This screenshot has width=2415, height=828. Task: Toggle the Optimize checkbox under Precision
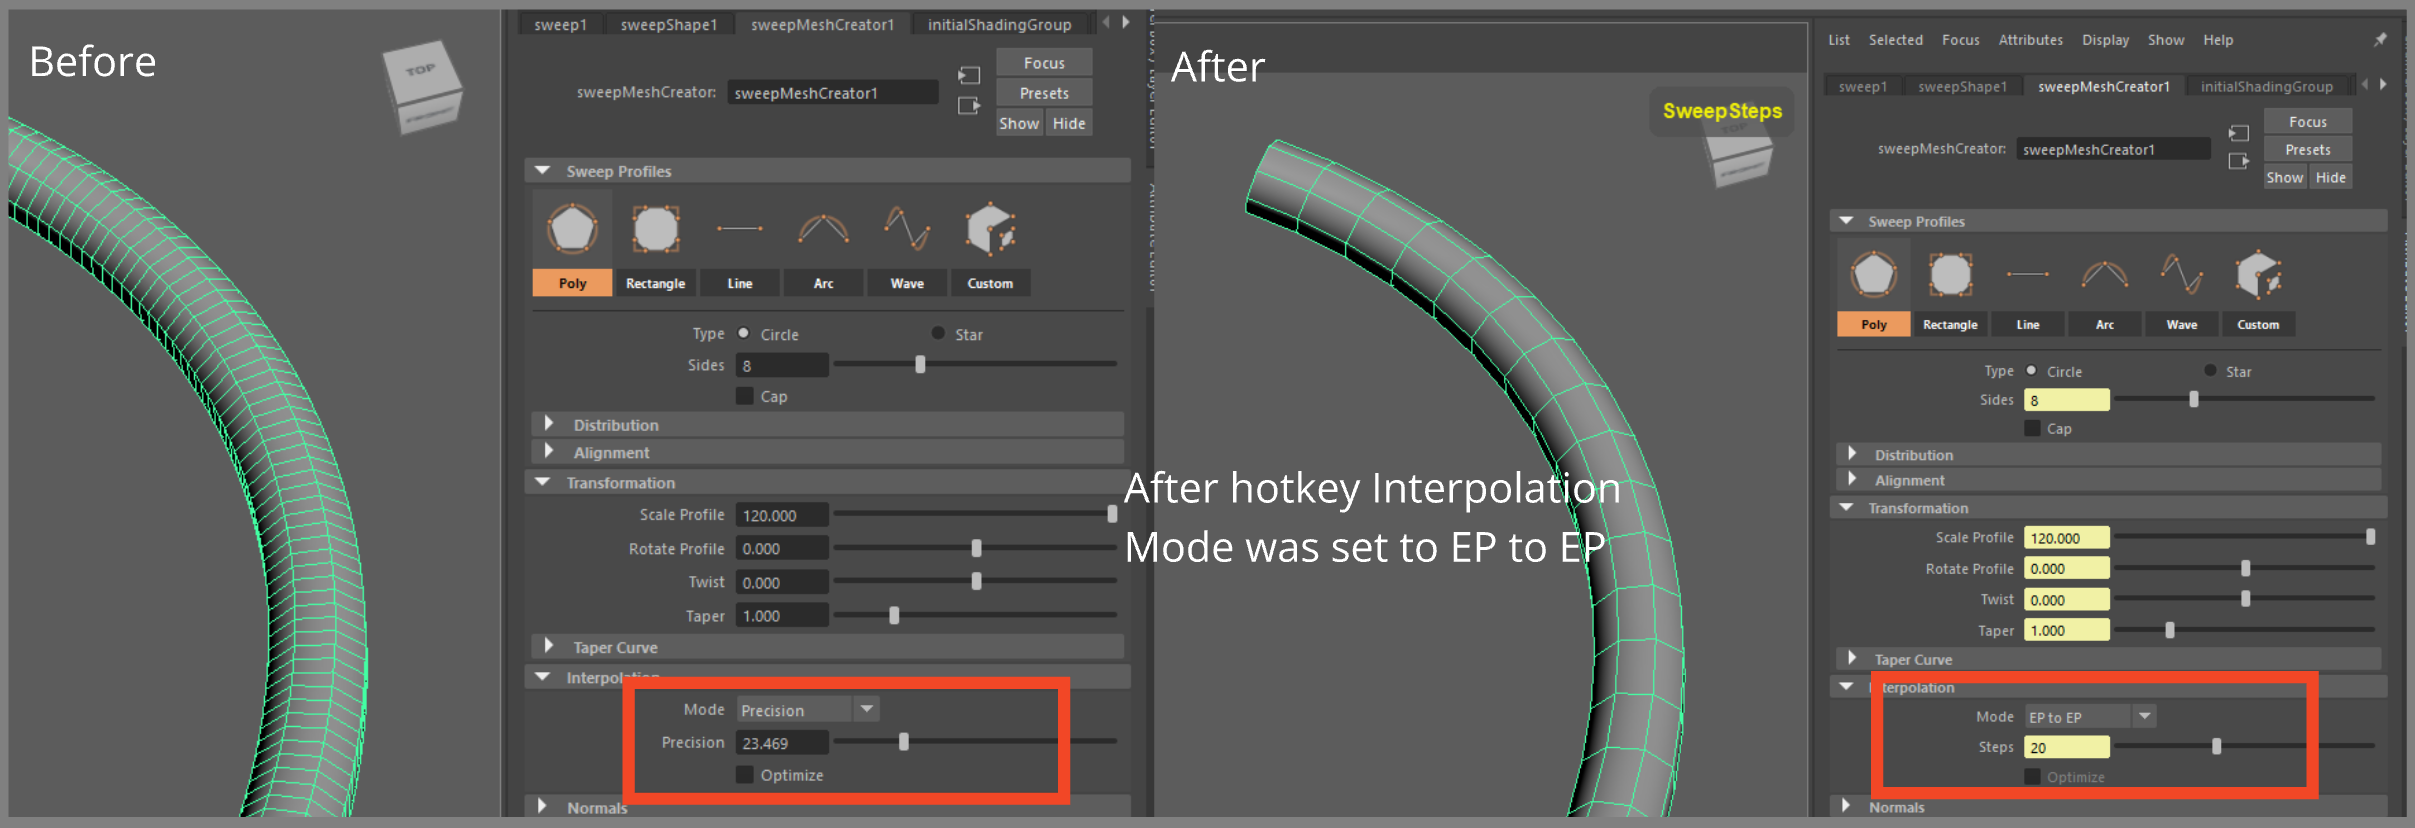click(745, 775)
